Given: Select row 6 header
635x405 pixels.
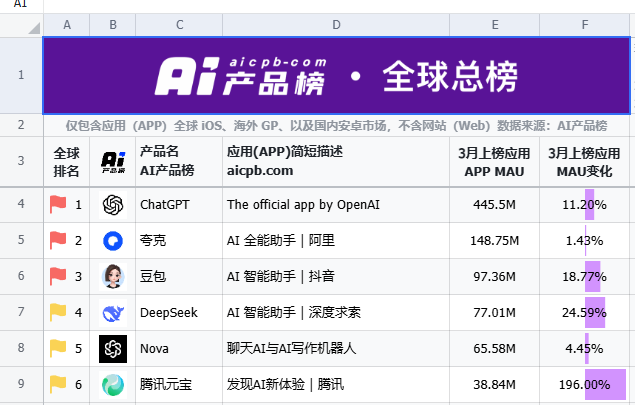Looking at the screenshot, I should (21, 276).
